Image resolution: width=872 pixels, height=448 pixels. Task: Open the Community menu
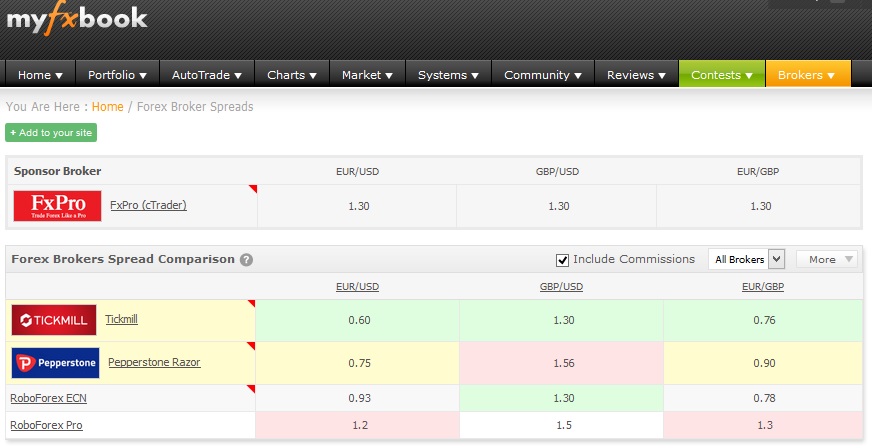pos(543,74)
